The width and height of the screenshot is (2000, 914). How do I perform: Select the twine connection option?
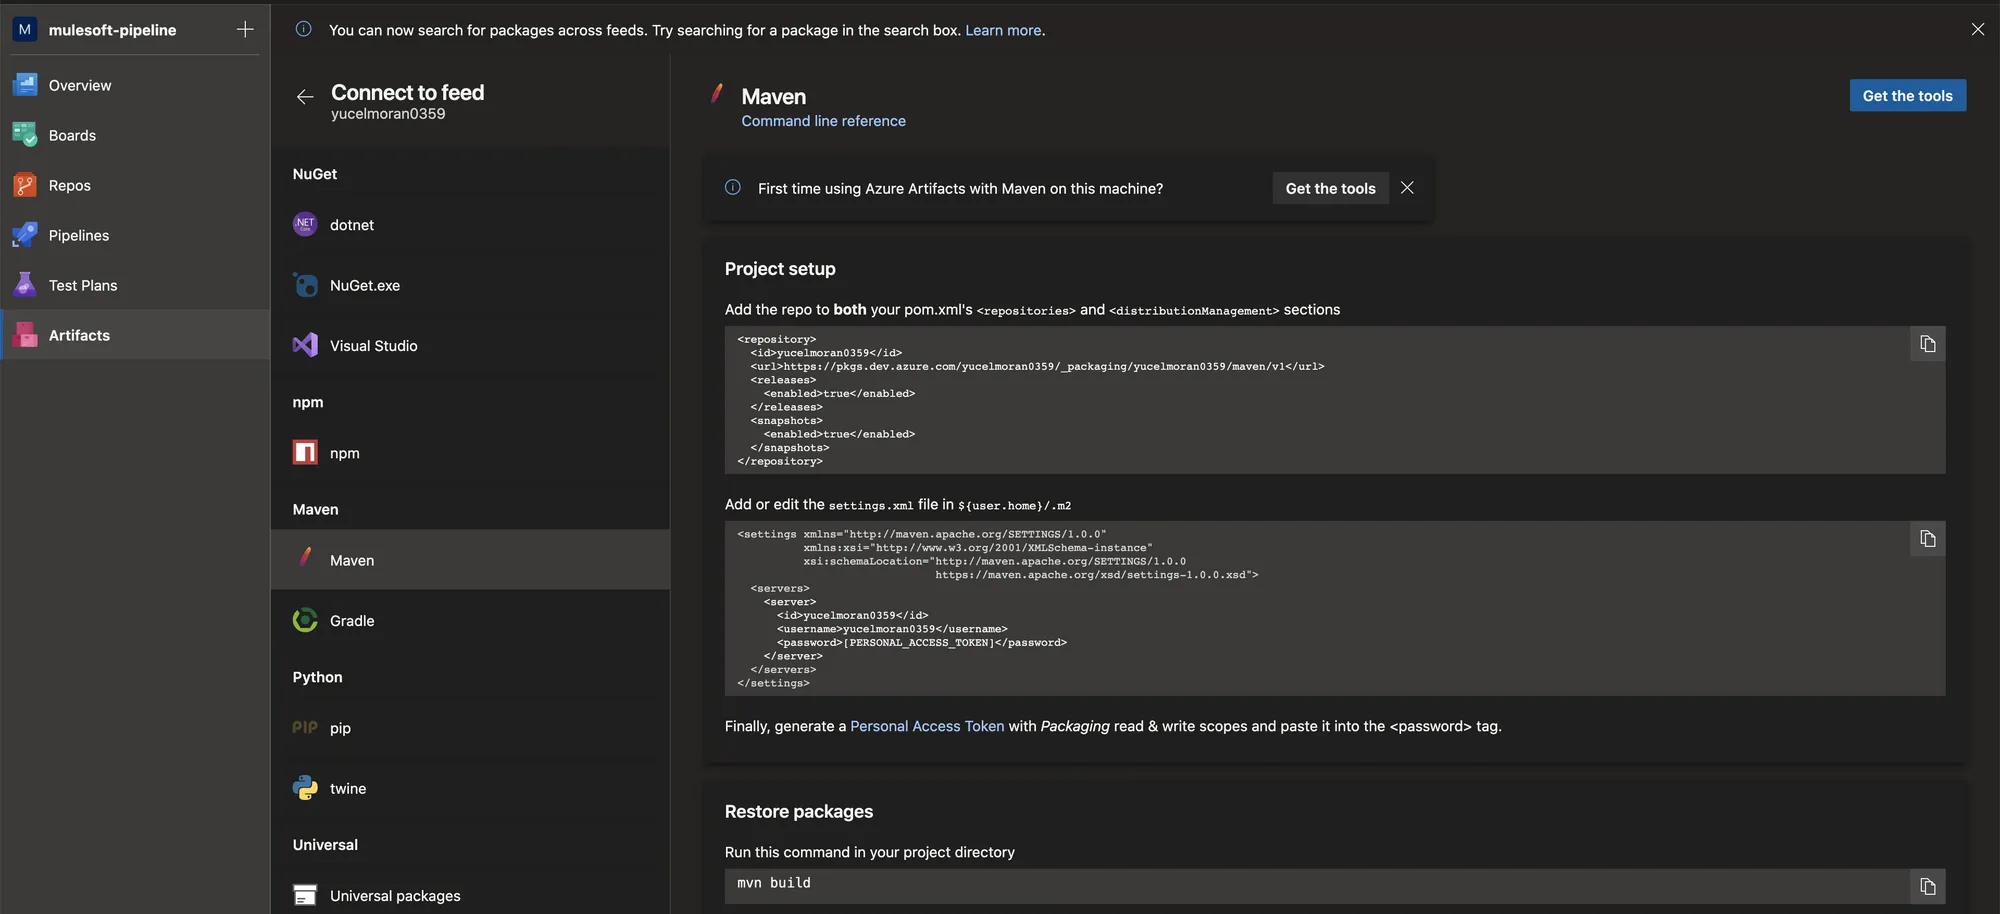click(x=470, y=788)
